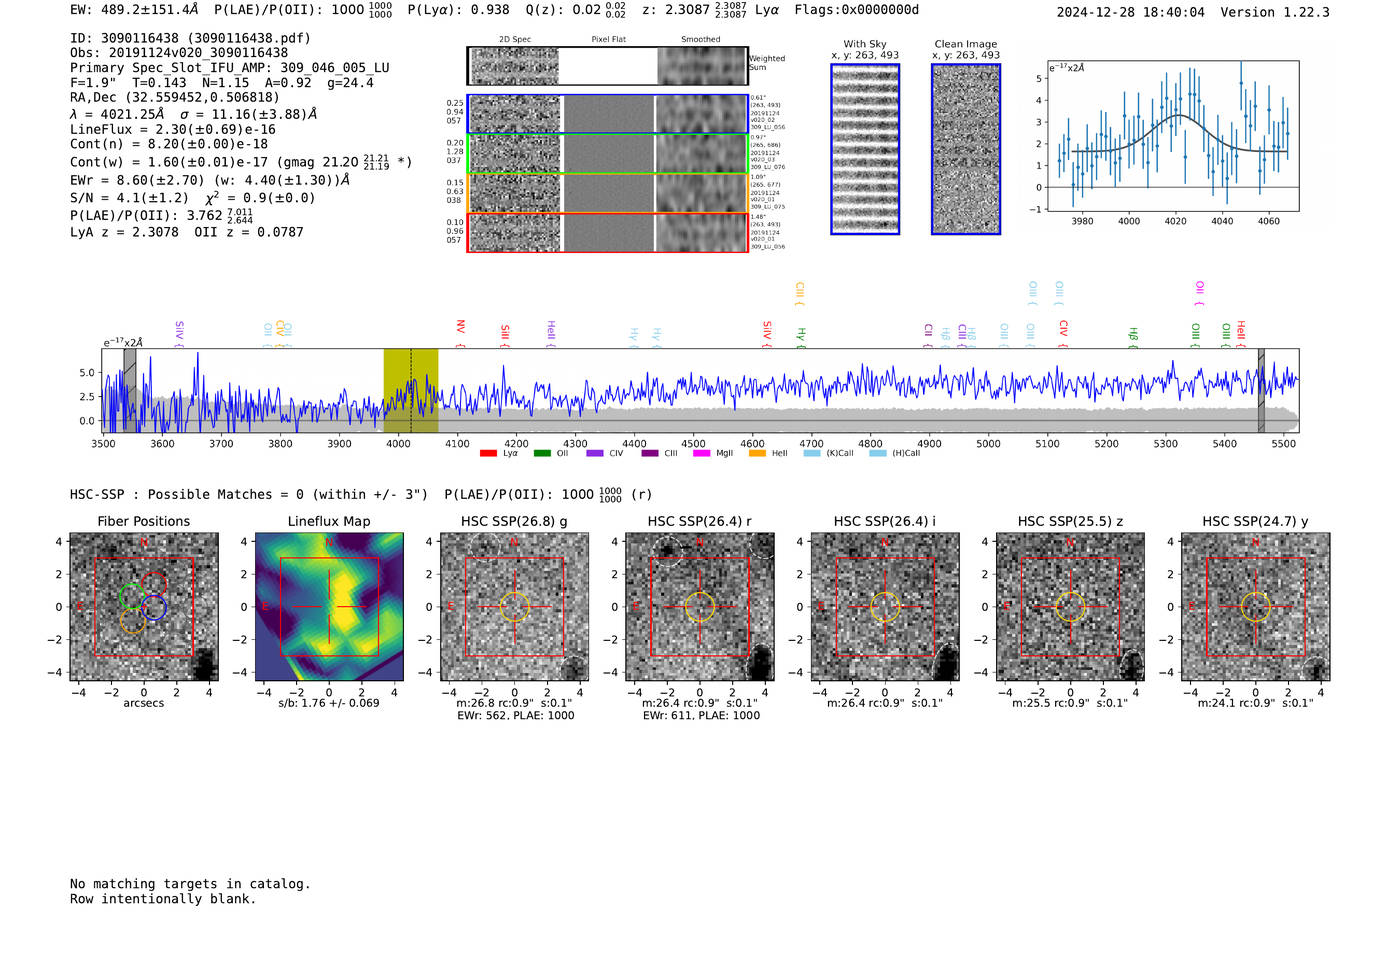Click the orange CIII line marker
The width and height of the screenshot is (1400, 953).
tap(799, 294)
